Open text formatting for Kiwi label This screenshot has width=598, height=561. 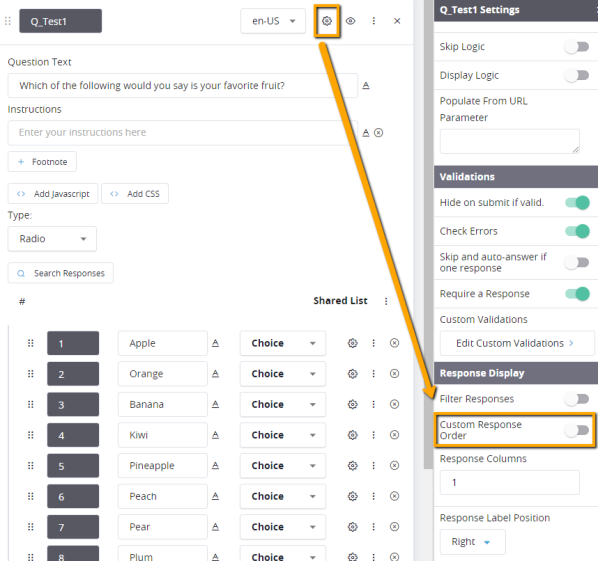pyautogui.click(x=215, y=435)
